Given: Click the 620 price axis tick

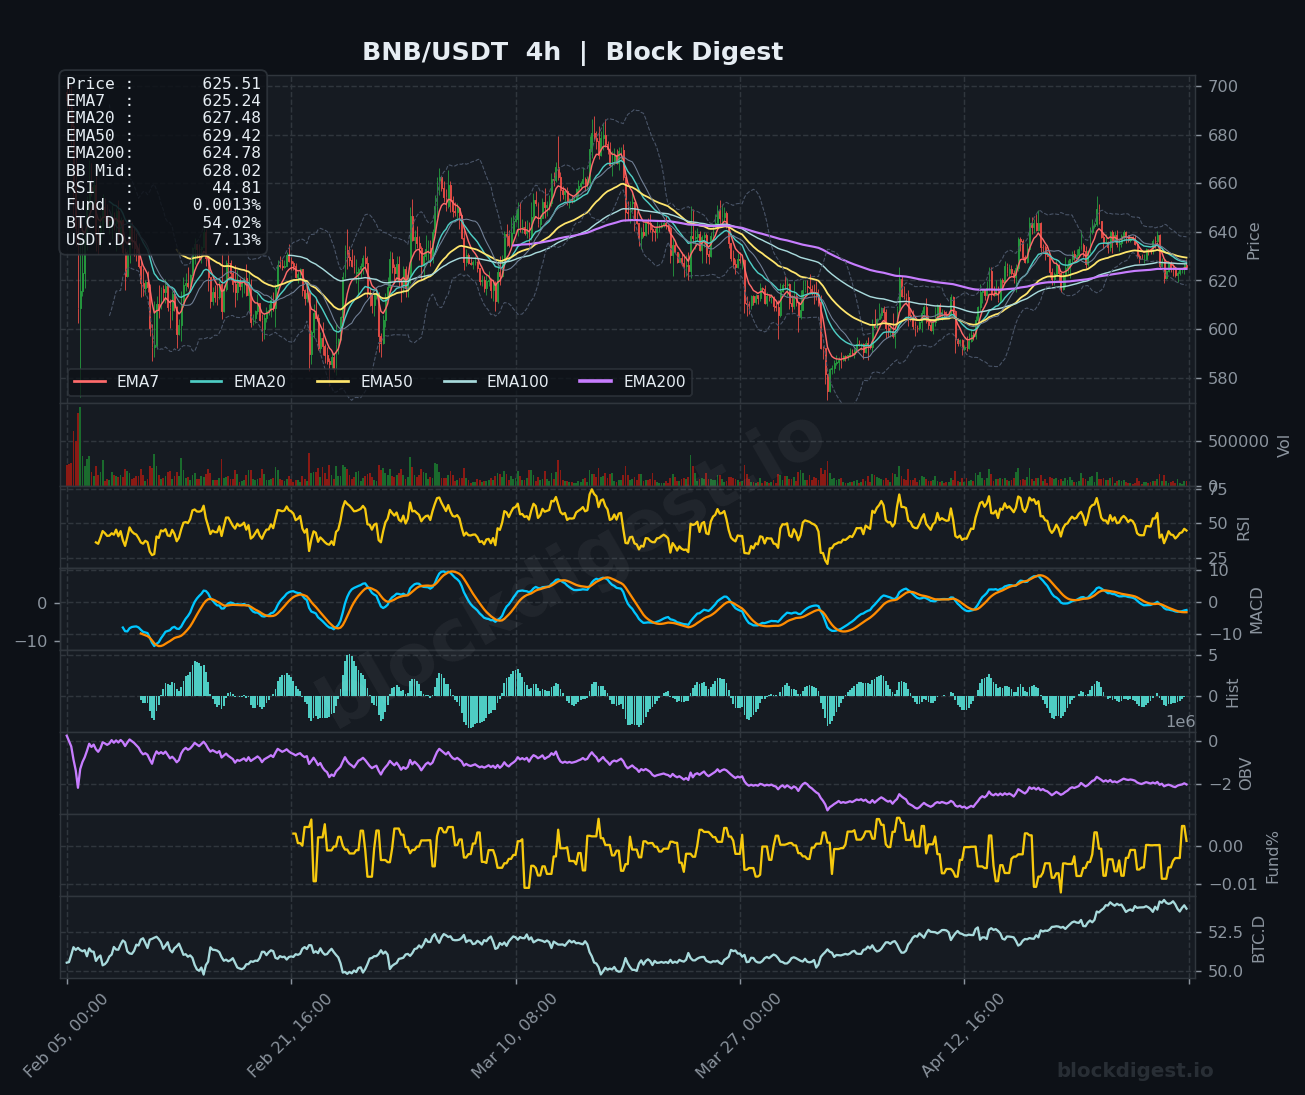Looking at the screenshot, I should [x=1223, y=282].
